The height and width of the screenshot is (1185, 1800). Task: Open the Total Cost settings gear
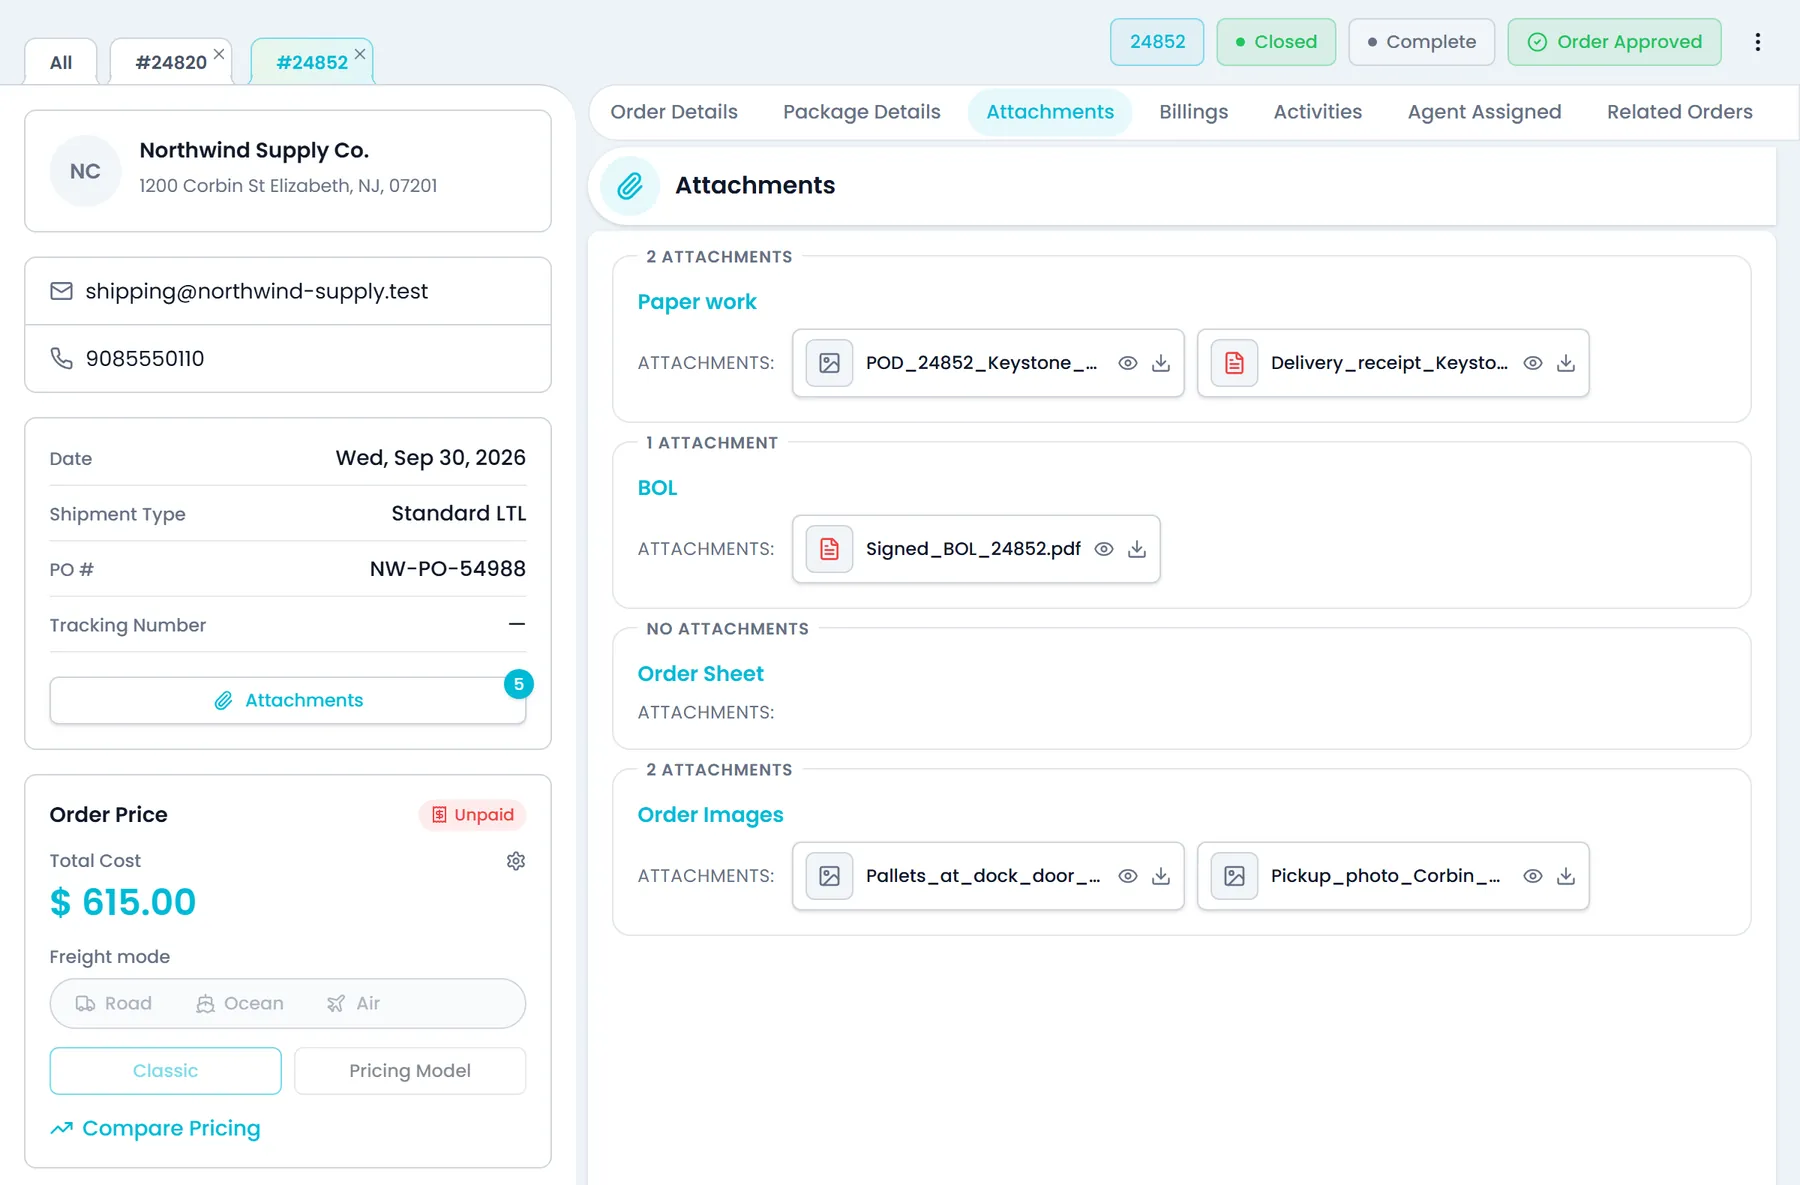(516, 861)
